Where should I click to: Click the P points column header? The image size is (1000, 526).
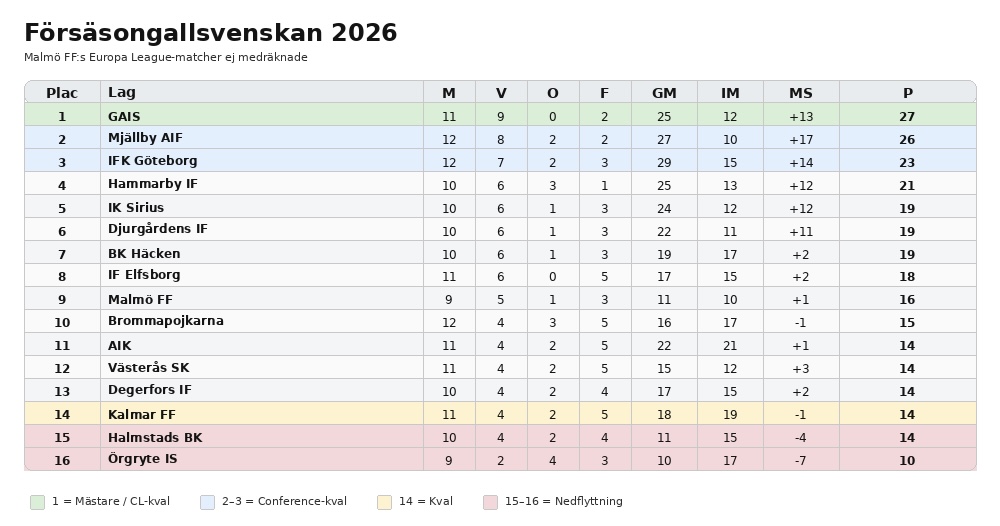[x=907, y=93]
